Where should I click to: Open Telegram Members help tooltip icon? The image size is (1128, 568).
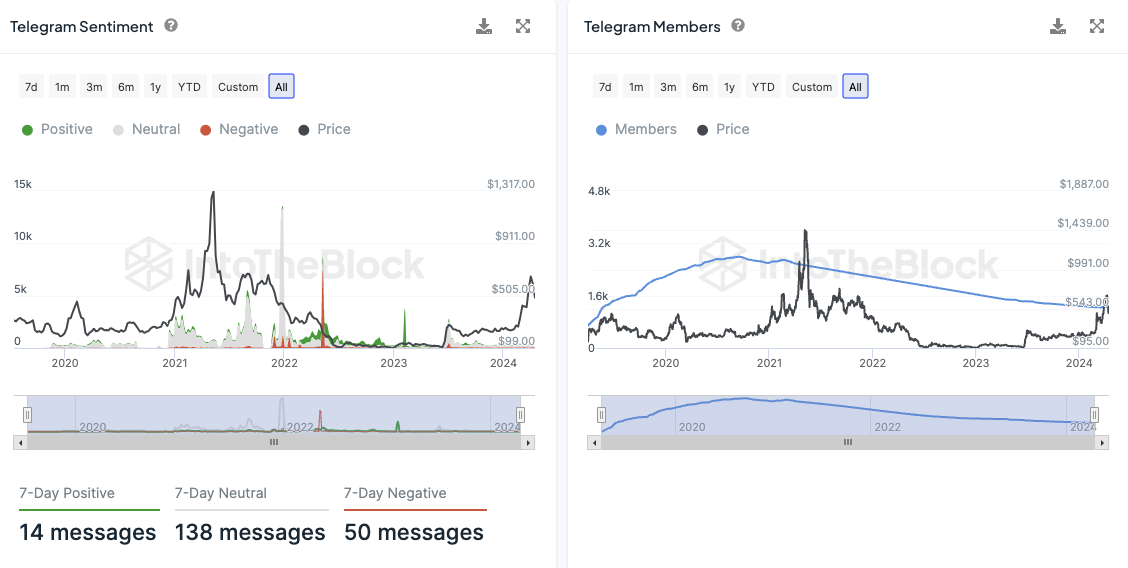(738, 26)
